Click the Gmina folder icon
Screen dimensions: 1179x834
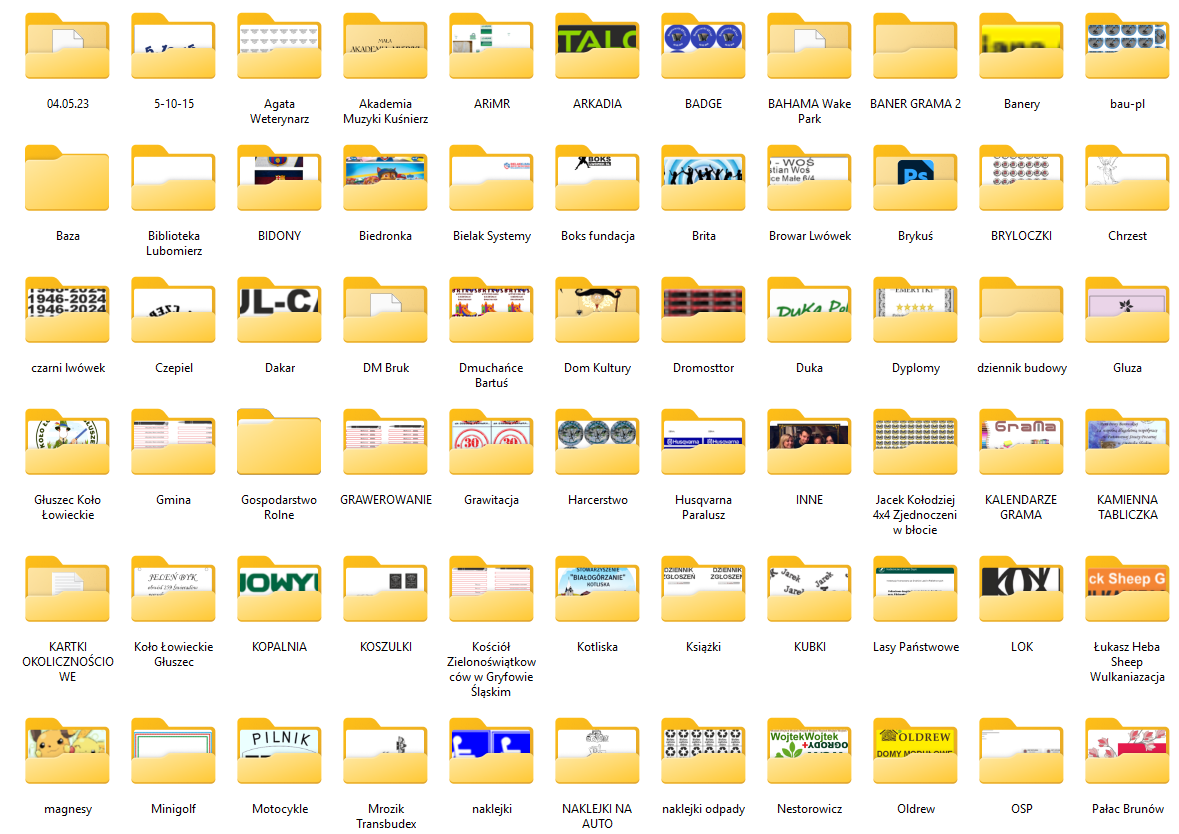pyautogui.click(x=173, y=442)
